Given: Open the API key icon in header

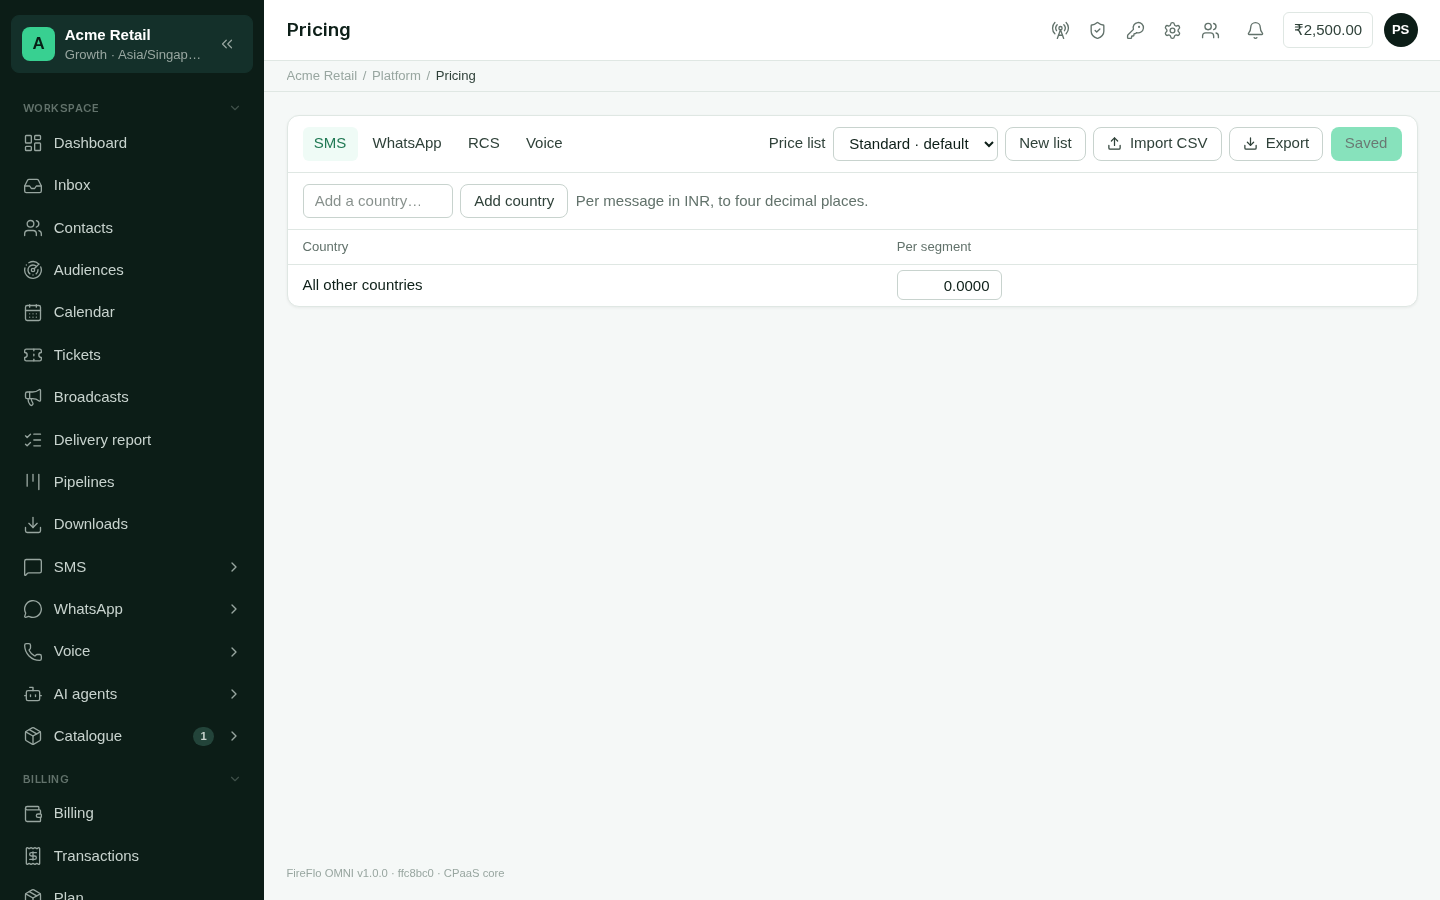Looking at the screenshot, I should point(1135,30).
